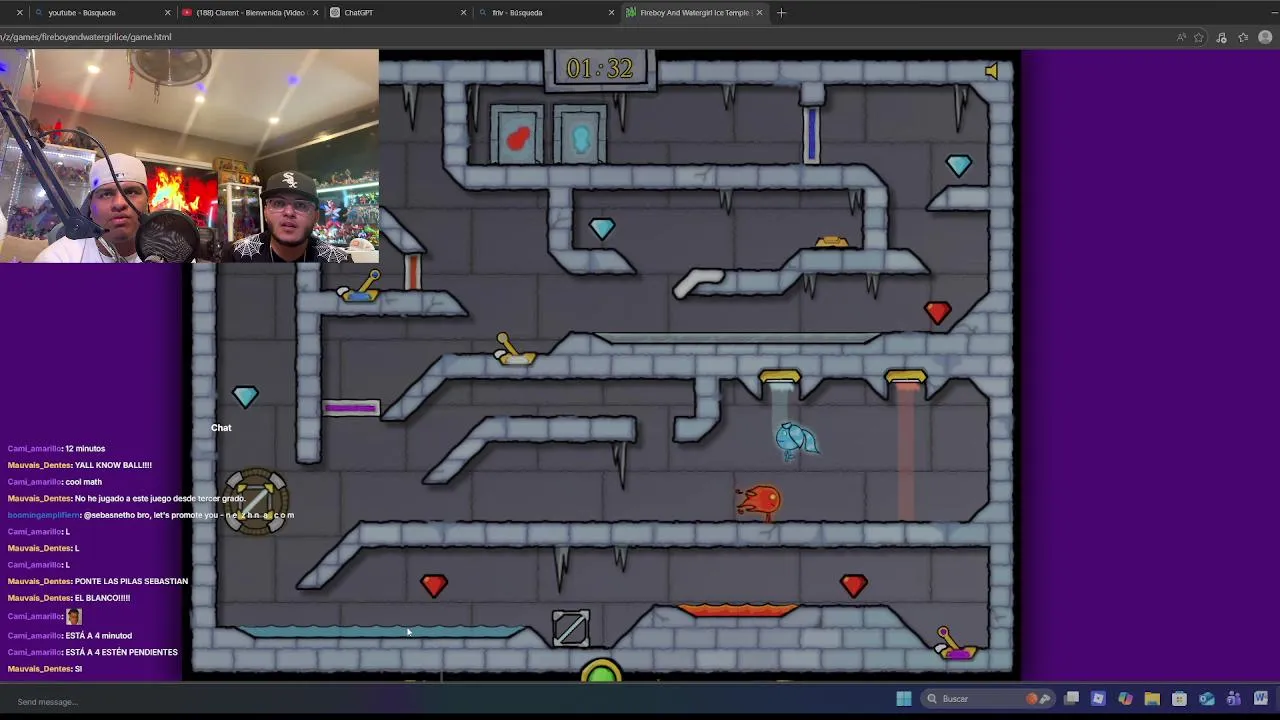
Task: Open the favorites list icon in toolbar
Action: pos(1243,37)
